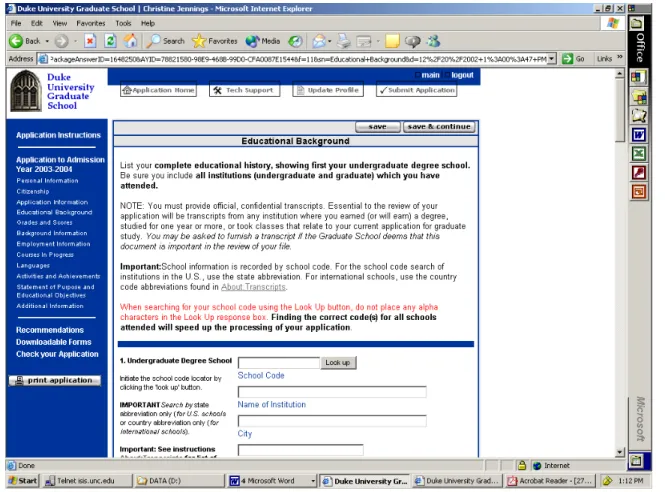This screenshot has height=492, width=665.
Task: Click the green Go button
Action: click(x=573, y=59)
